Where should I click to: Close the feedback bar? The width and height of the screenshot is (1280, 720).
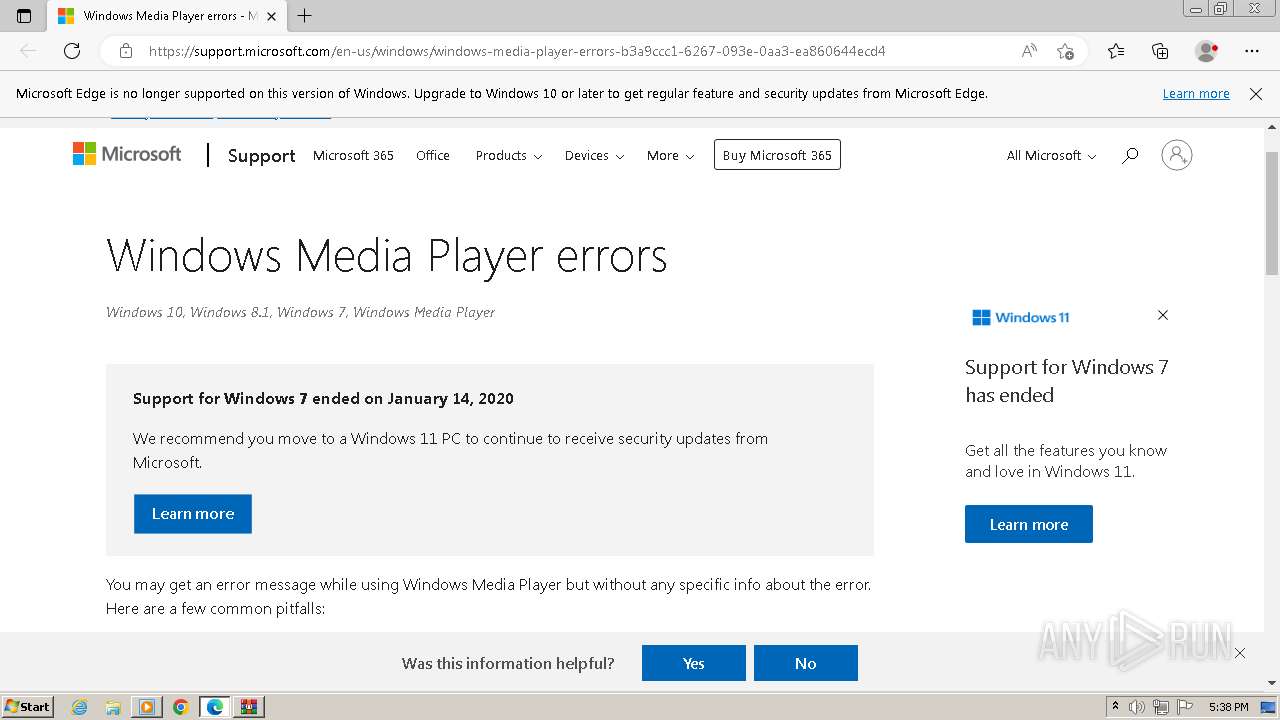tap(1240, 653)
